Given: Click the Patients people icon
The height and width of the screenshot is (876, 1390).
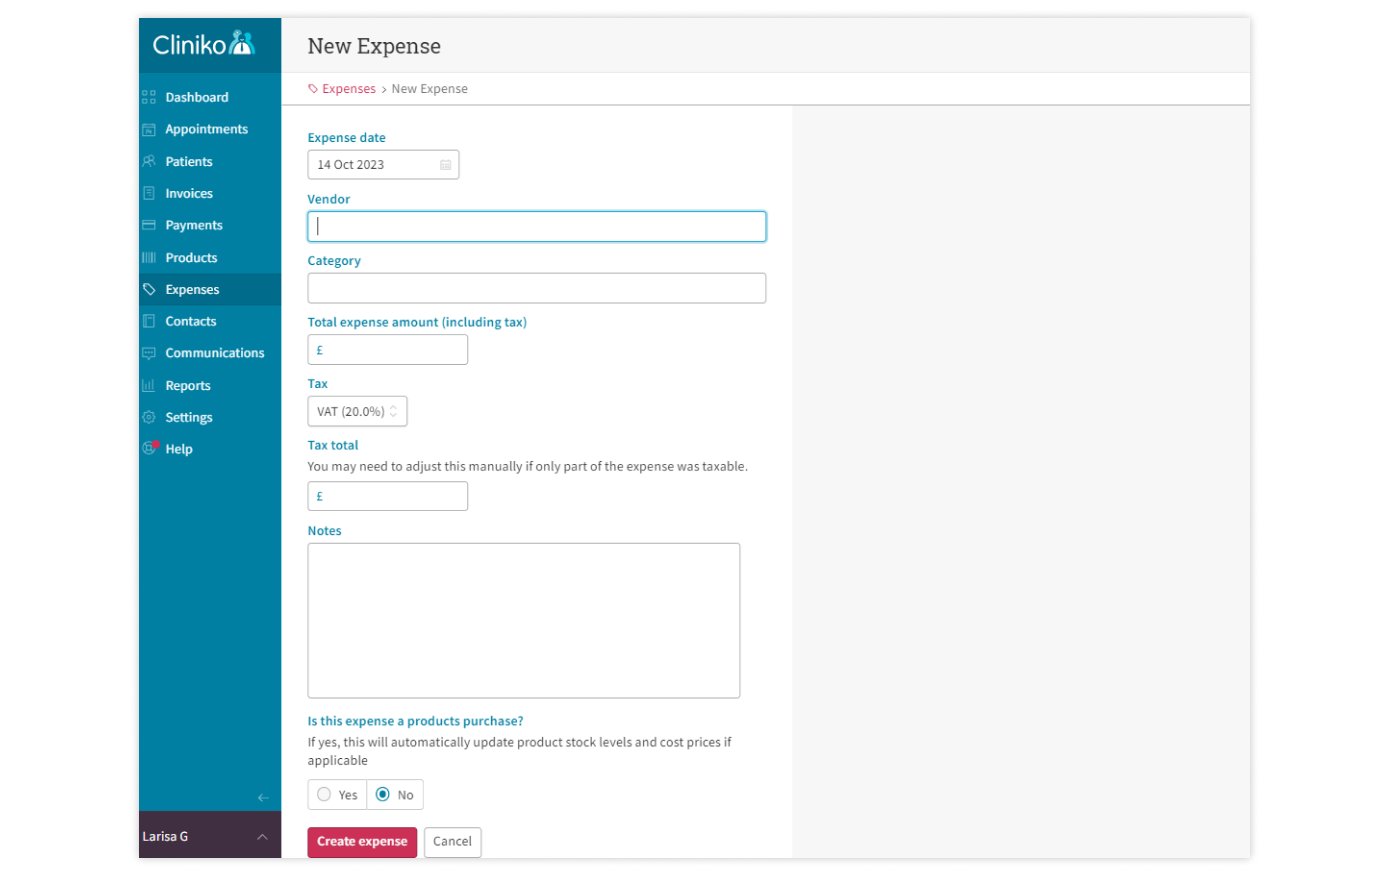Looking at the screenshot, I should tap(149, 161).
